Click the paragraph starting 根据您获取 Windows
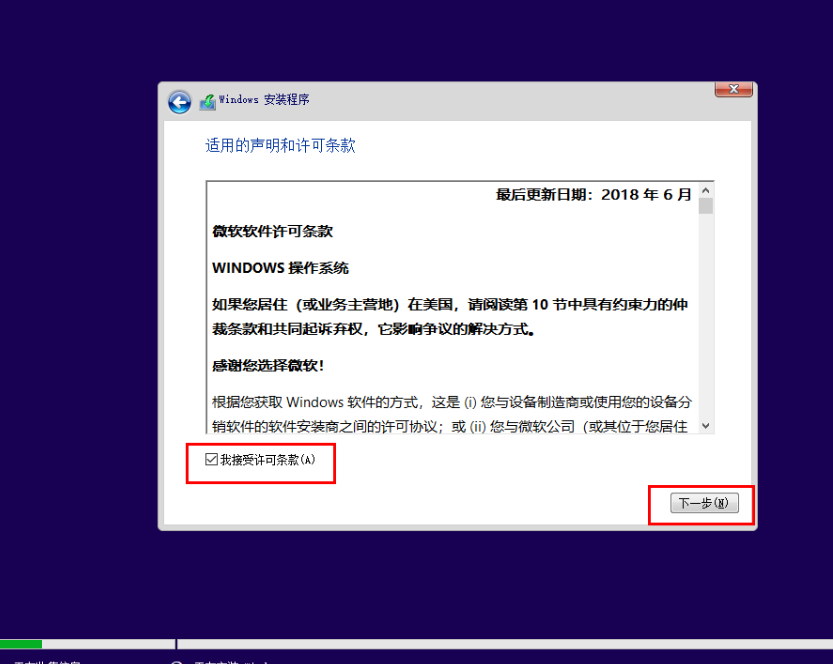This screenshot has height=664, width=833. (x=452, y=414)
